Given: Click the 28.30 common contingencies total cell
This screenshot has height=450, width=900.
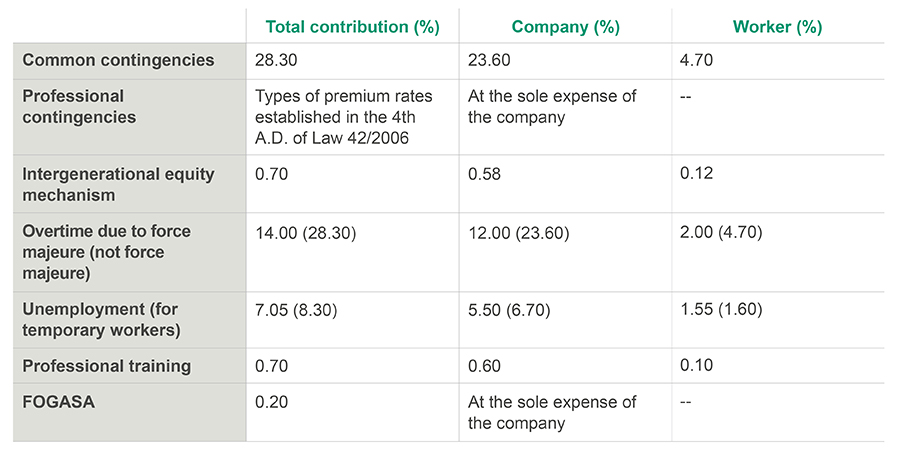Looking at the screenshot, I should click(x=276, y=60).
